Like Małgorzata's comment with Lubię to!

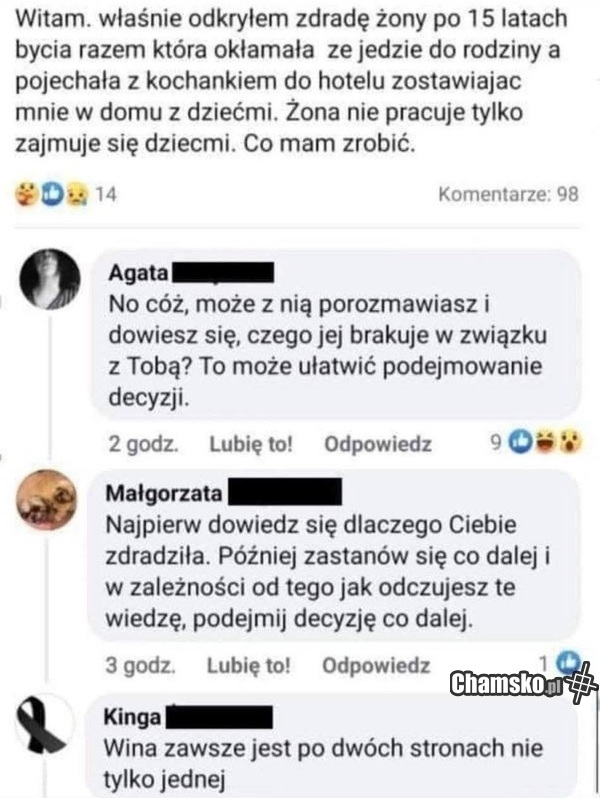coord(249,665)
